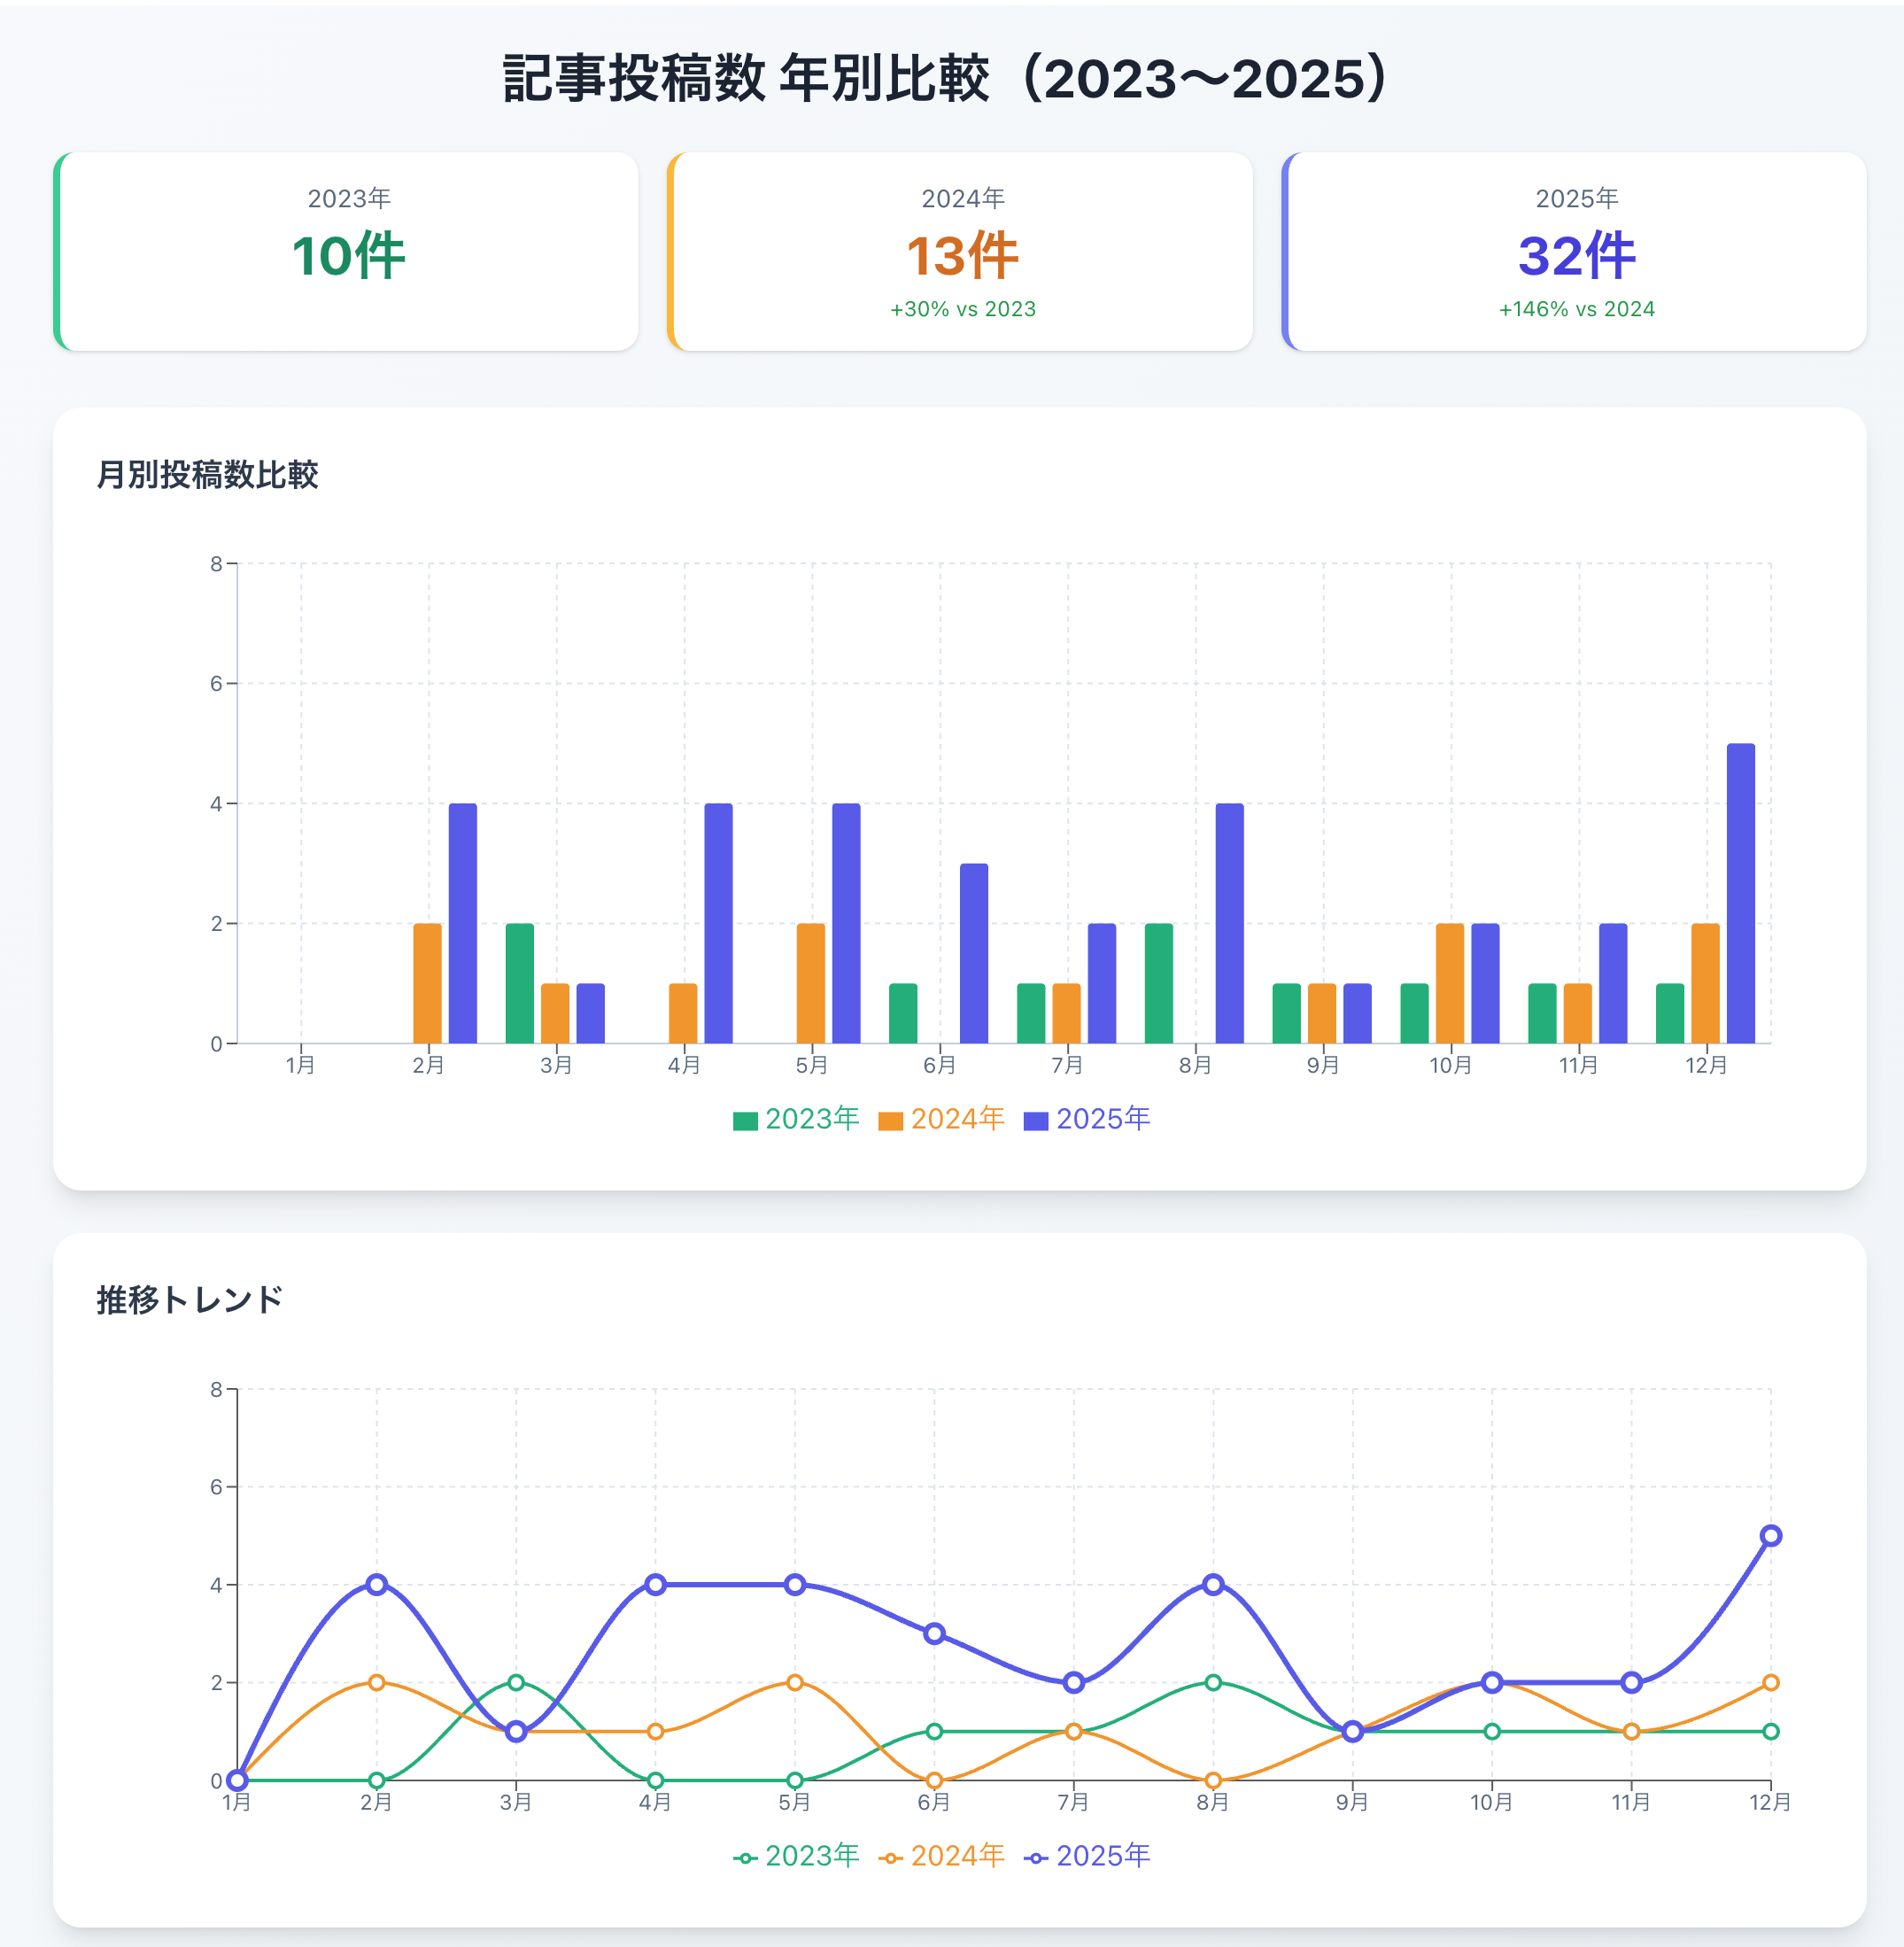Click the 3月 2023 green bar
The width and height of the screenshot is (1904, 1947).
point(519,983)
